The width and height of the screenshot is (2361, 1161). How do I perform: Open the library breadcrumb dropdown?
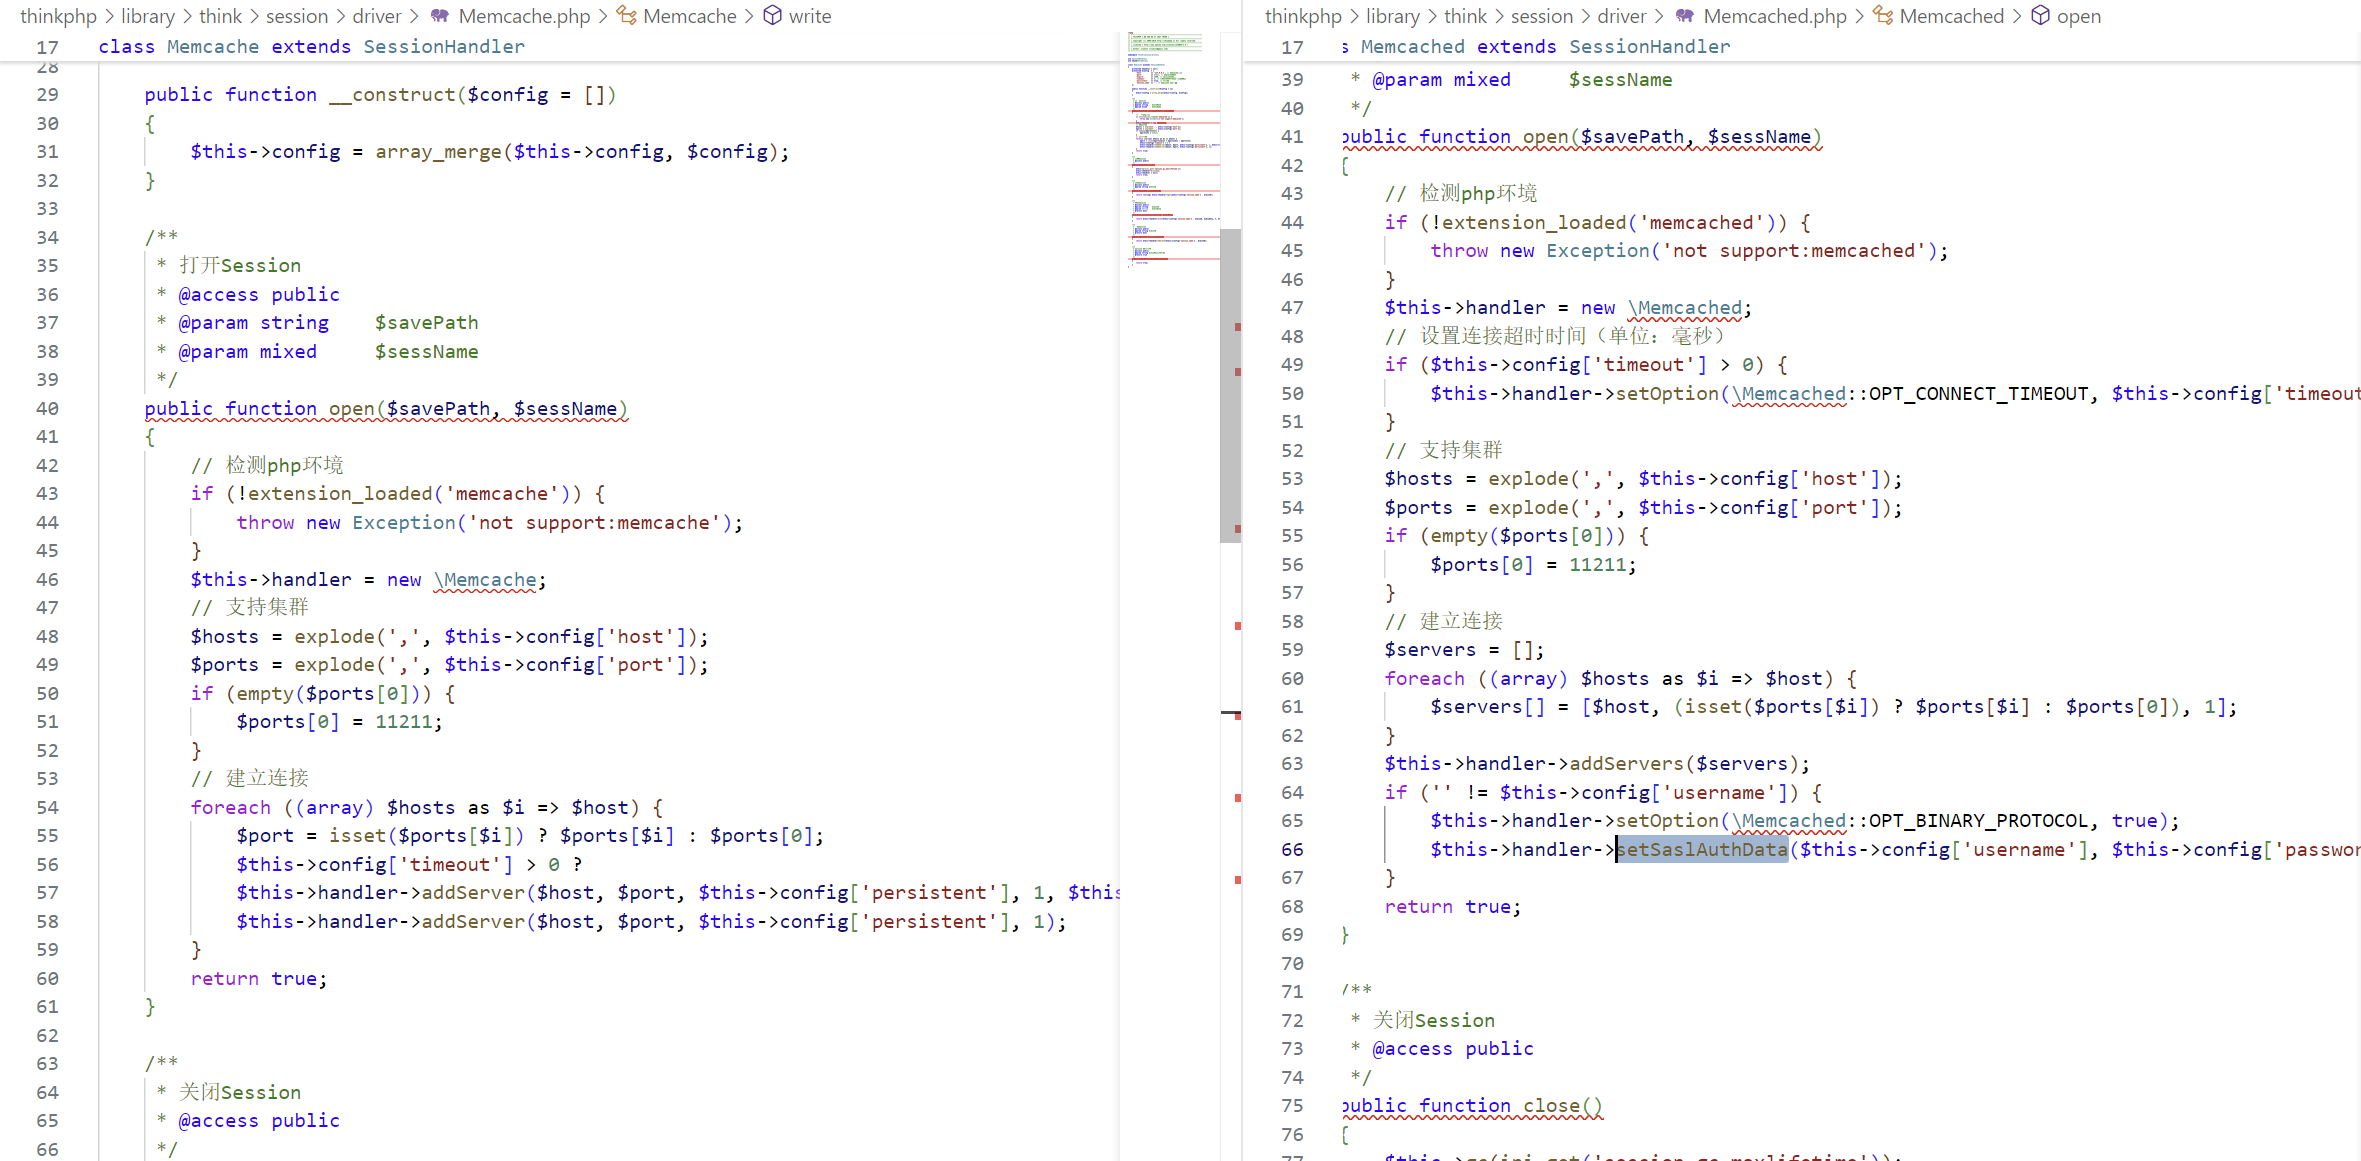[x=148, y=16]
